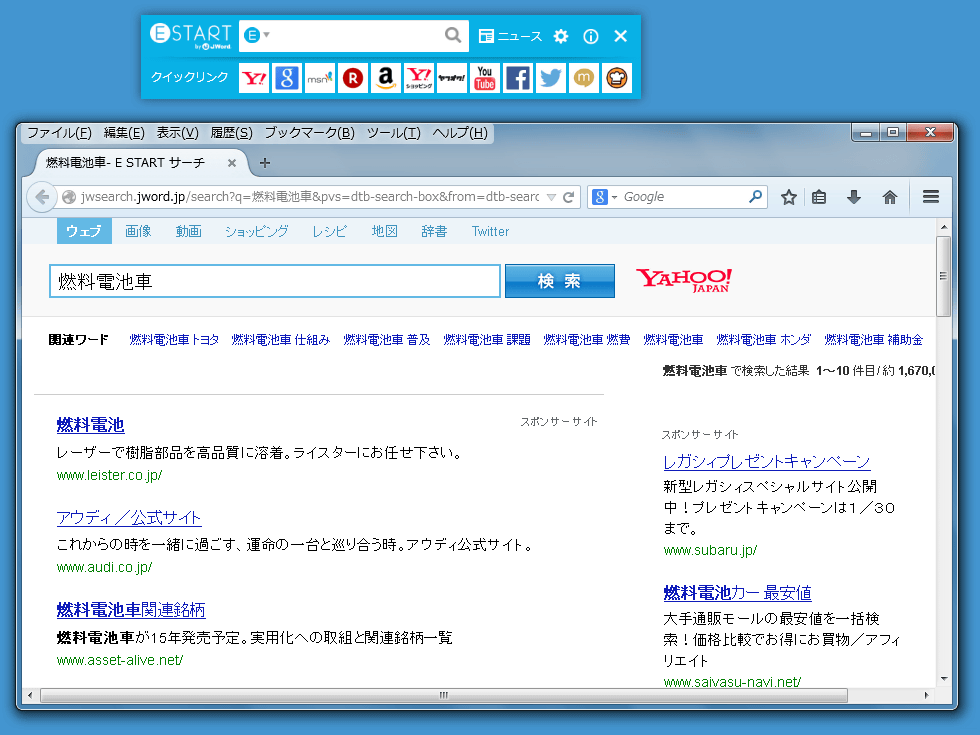Open the browser hamburger menu

(931, 197)
